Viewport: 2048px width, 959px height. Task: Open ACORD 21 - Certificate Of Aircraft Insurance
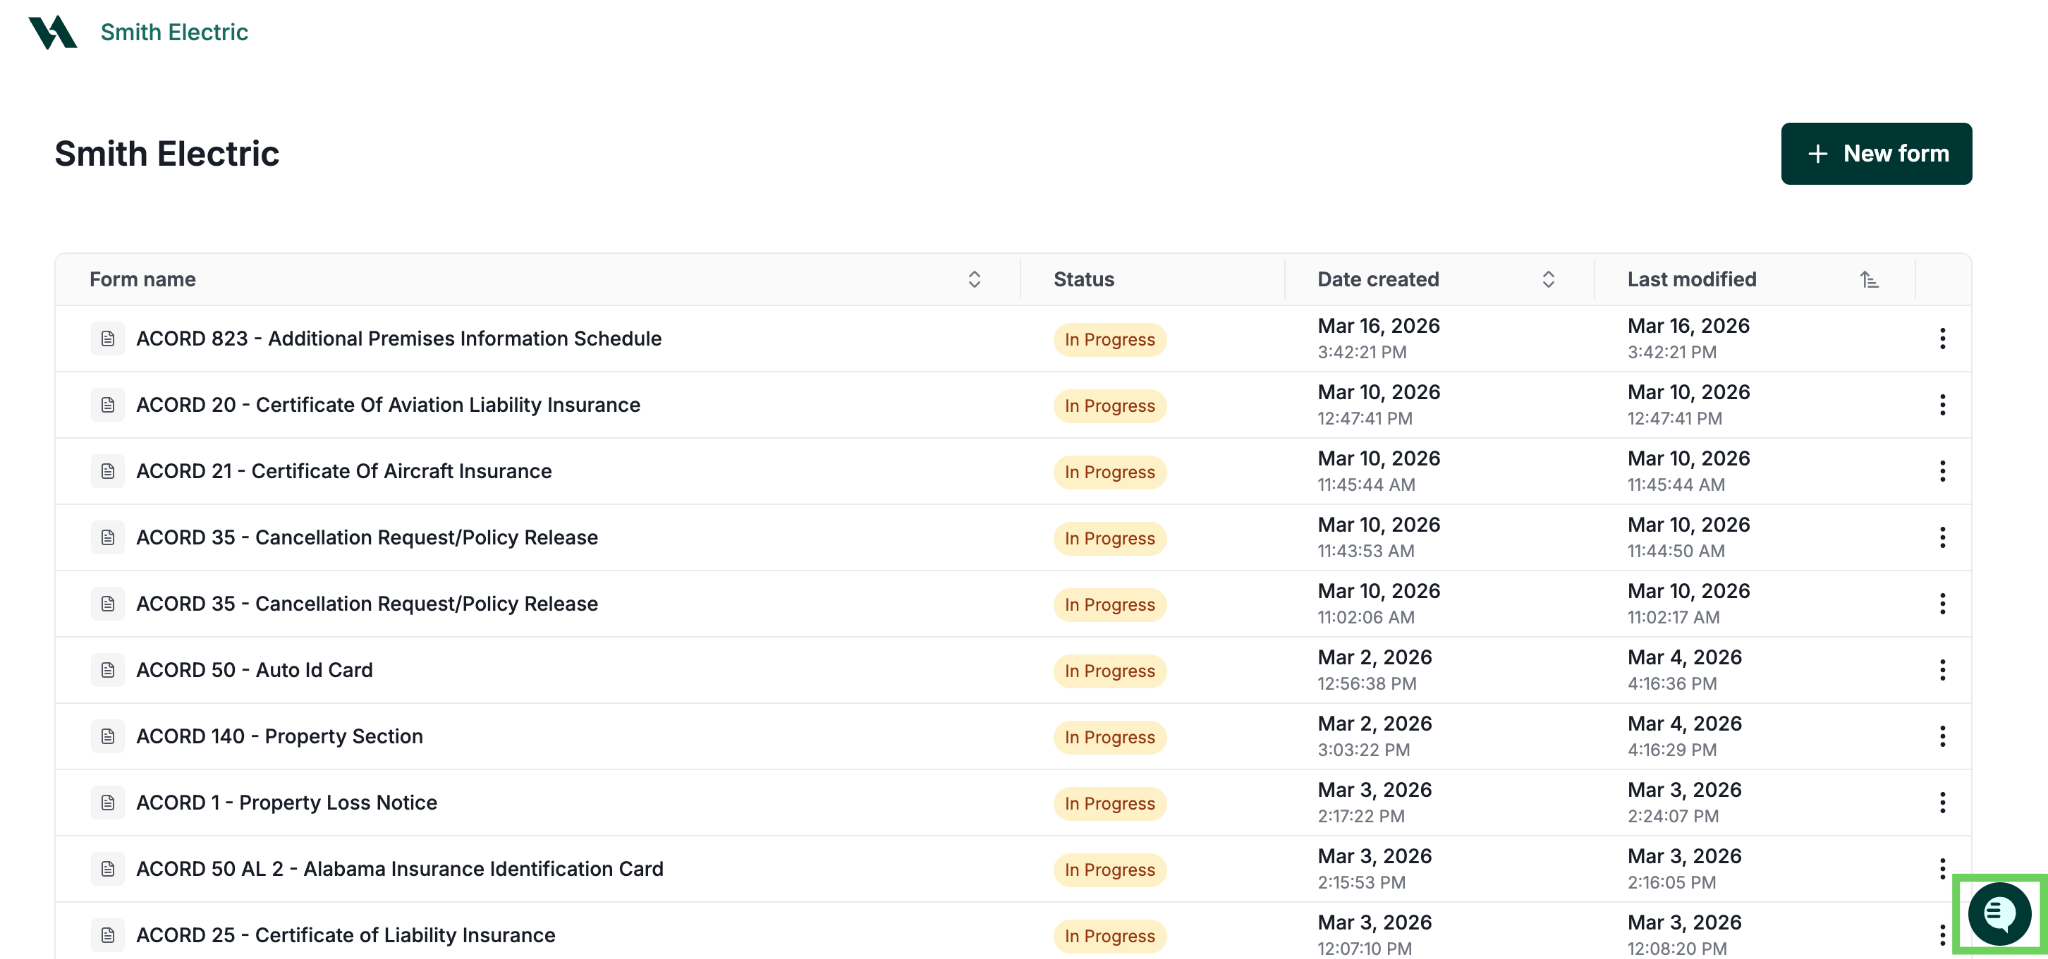coord(344,471)
